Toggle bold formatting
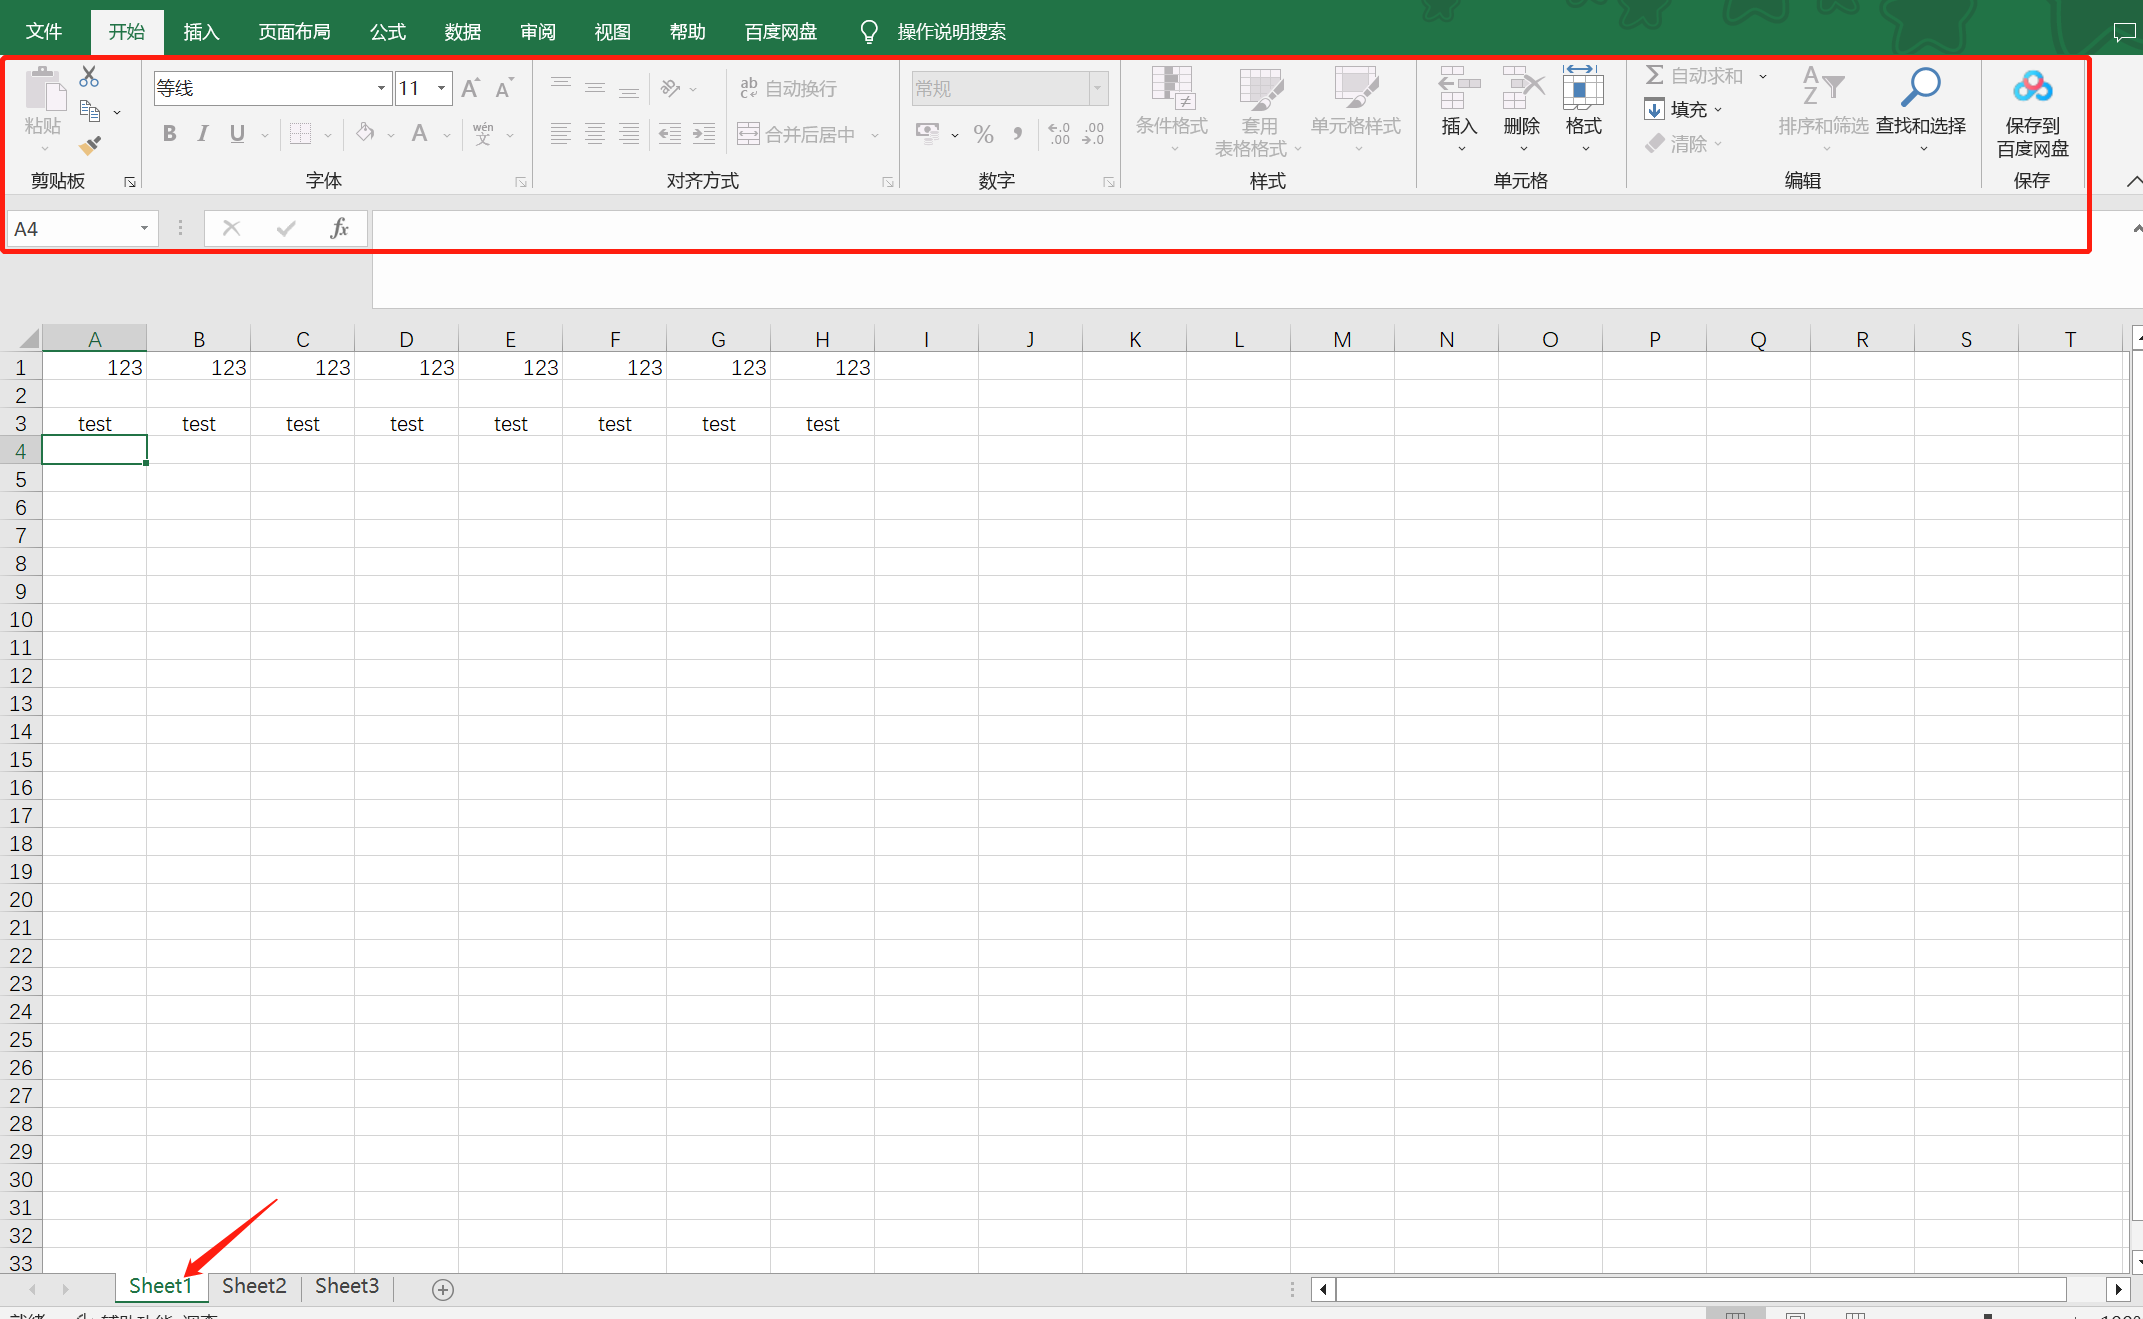Viewport: 2143px width, 1319px height. 170,134
